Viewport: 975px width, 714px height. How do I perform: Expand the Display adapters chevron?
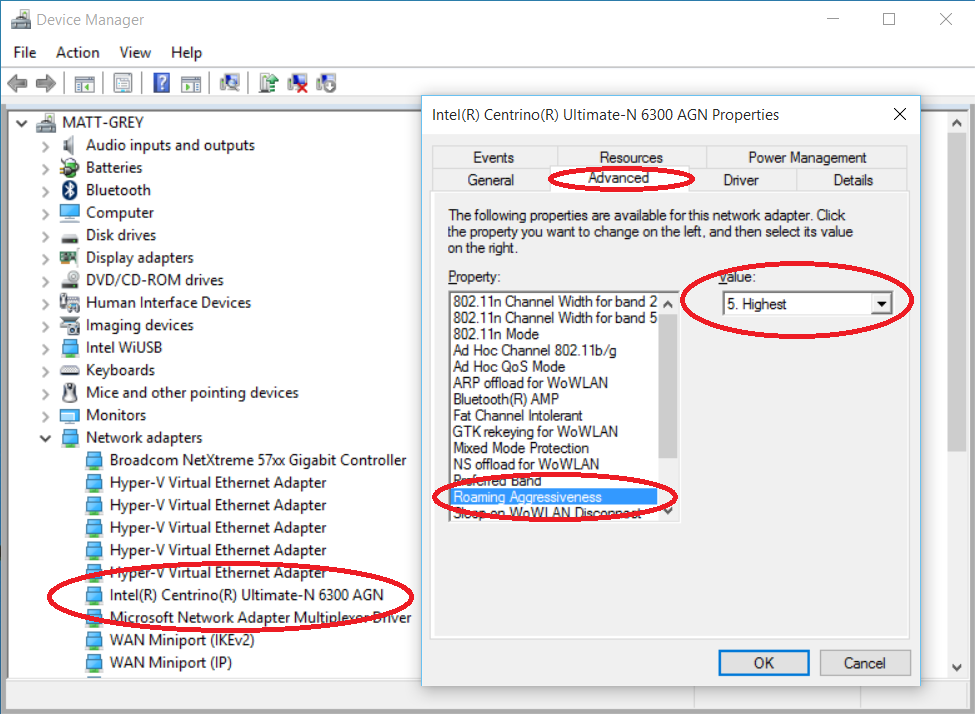[45, 258]
